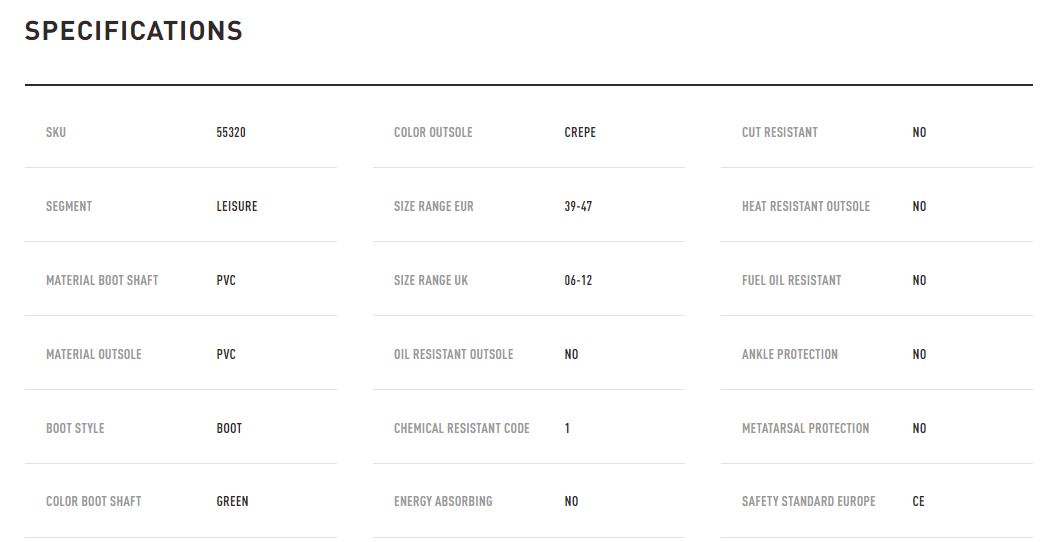Select the LEISURE segment value

tap(237, 206)
